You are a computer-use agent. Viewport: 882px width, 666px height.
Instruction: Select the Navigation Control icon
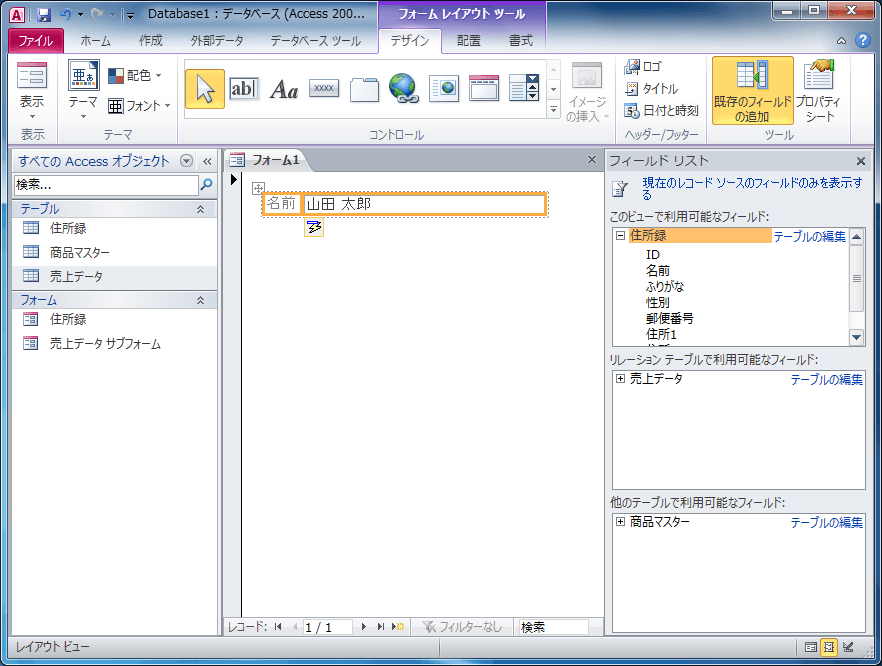[x=484, y=89]
